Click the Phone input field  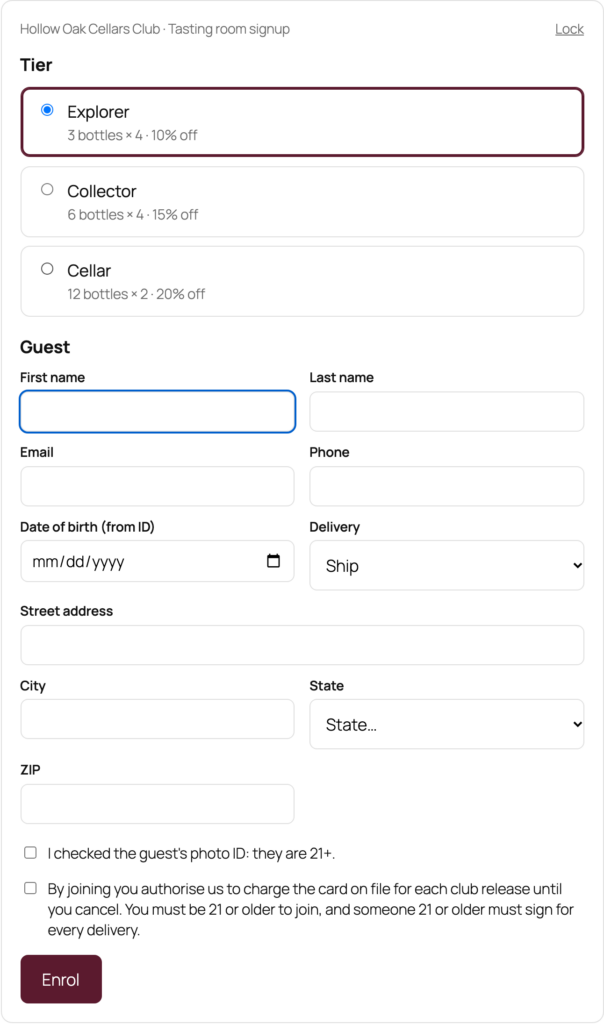(x=447, y=486)
